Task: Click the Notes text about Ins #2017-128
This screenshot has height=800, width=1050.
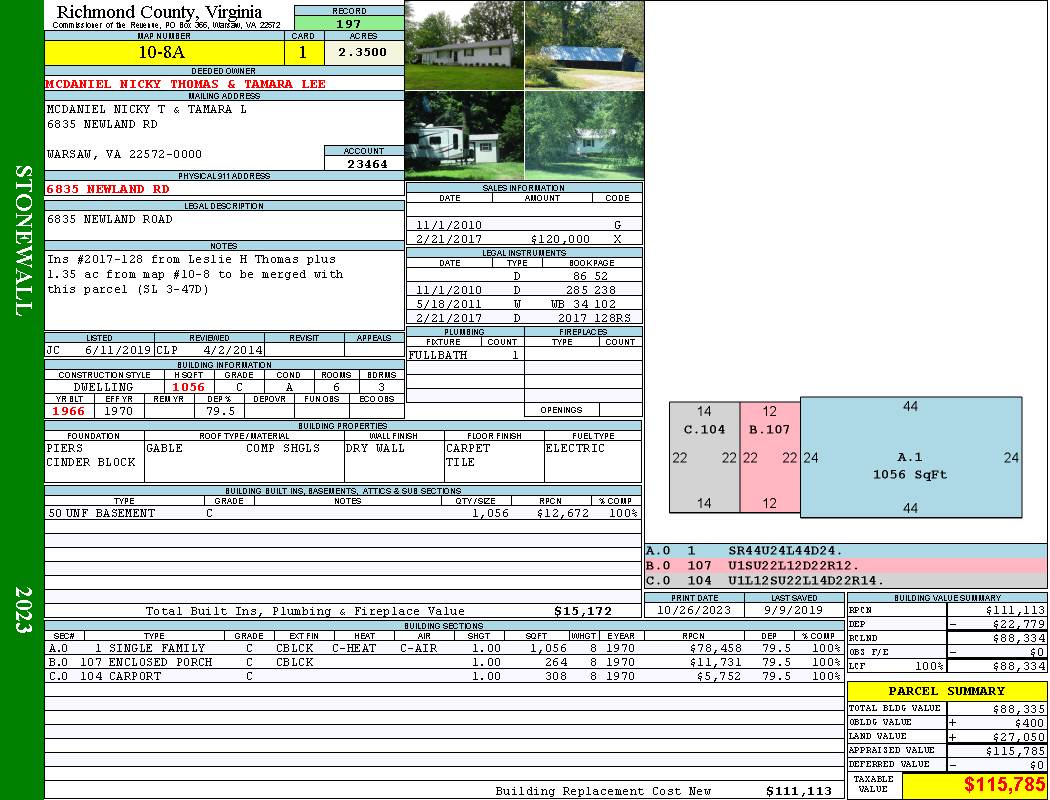Action: [x=195, y=274]
